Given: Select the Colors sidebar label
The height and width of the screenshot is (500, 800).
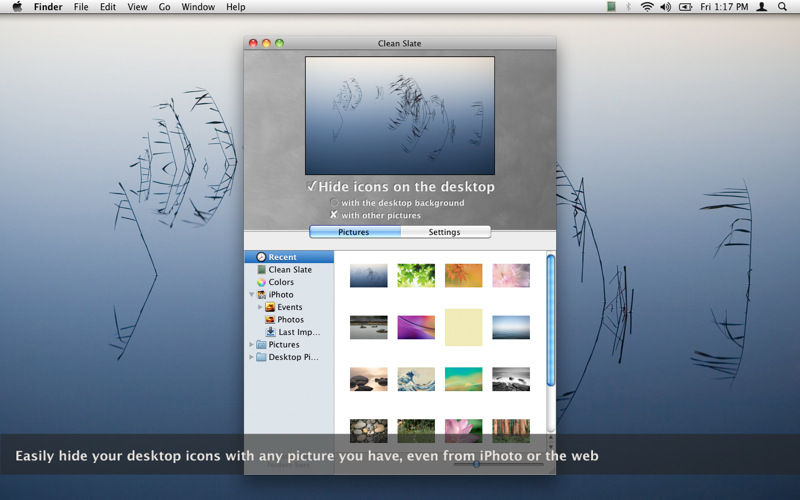Looking at the screenshot, I should (281, 282).
